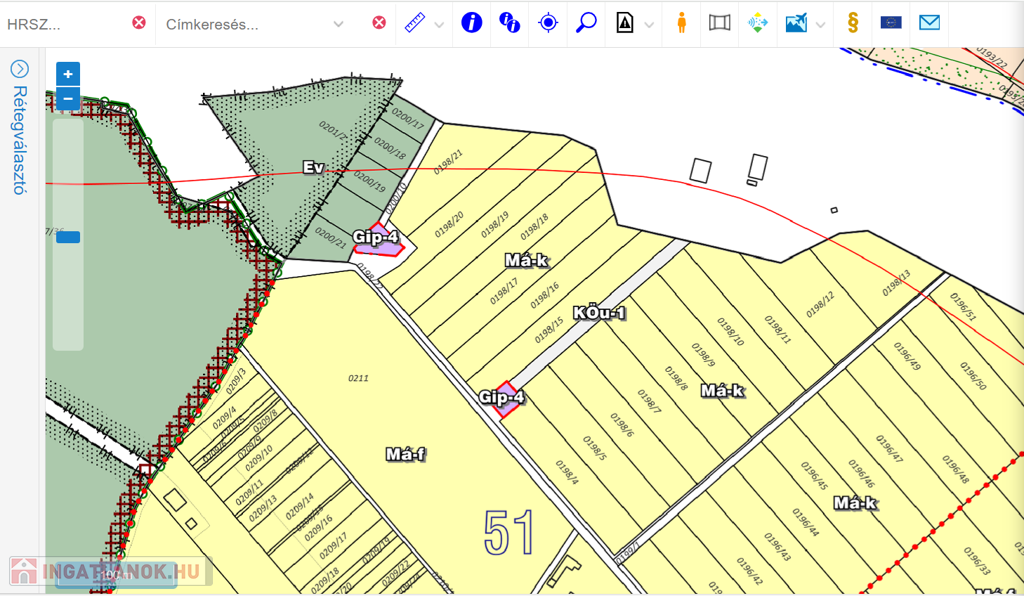Screen dimensions: 1024x596
Task: Open the document print icon
Action: 625,23
